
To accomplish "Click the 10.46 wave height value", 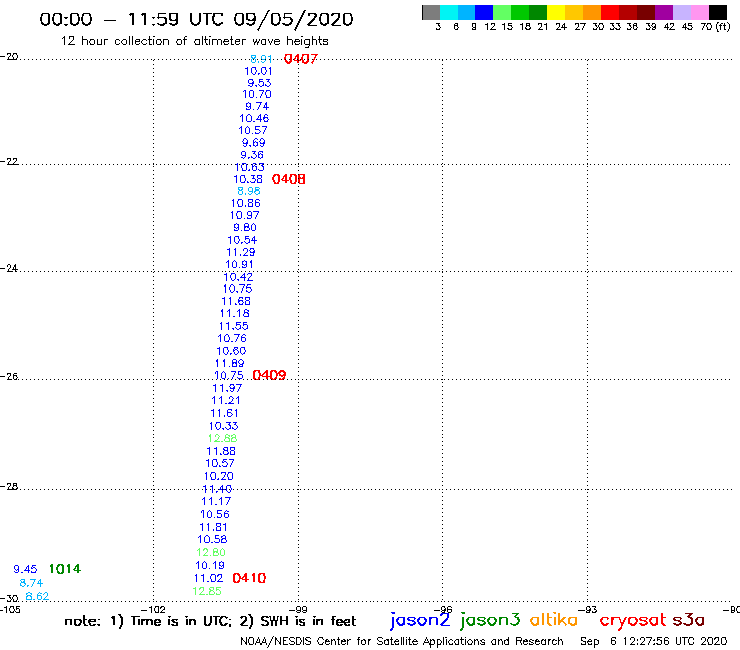I will point(254,118).
